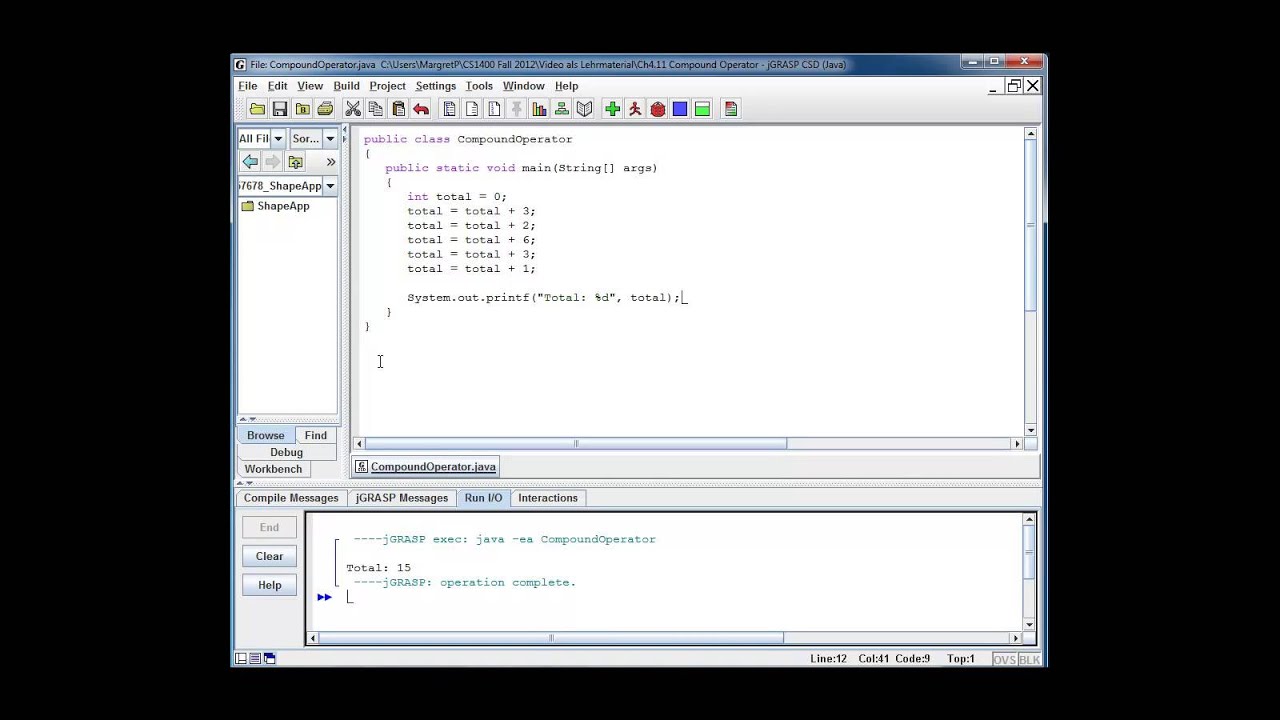Copy selection with the copy icon
The height and width of the screenshot is (720, 1280).
click(x=376, y=109)
